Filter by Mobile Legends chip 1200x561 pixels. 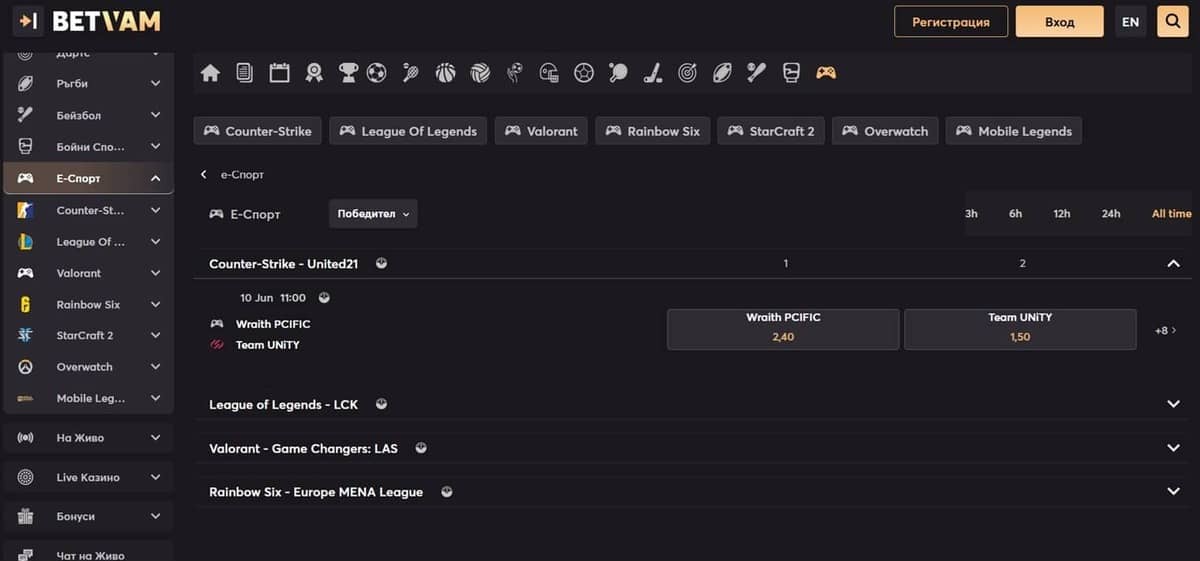(x=1014, y=131)
